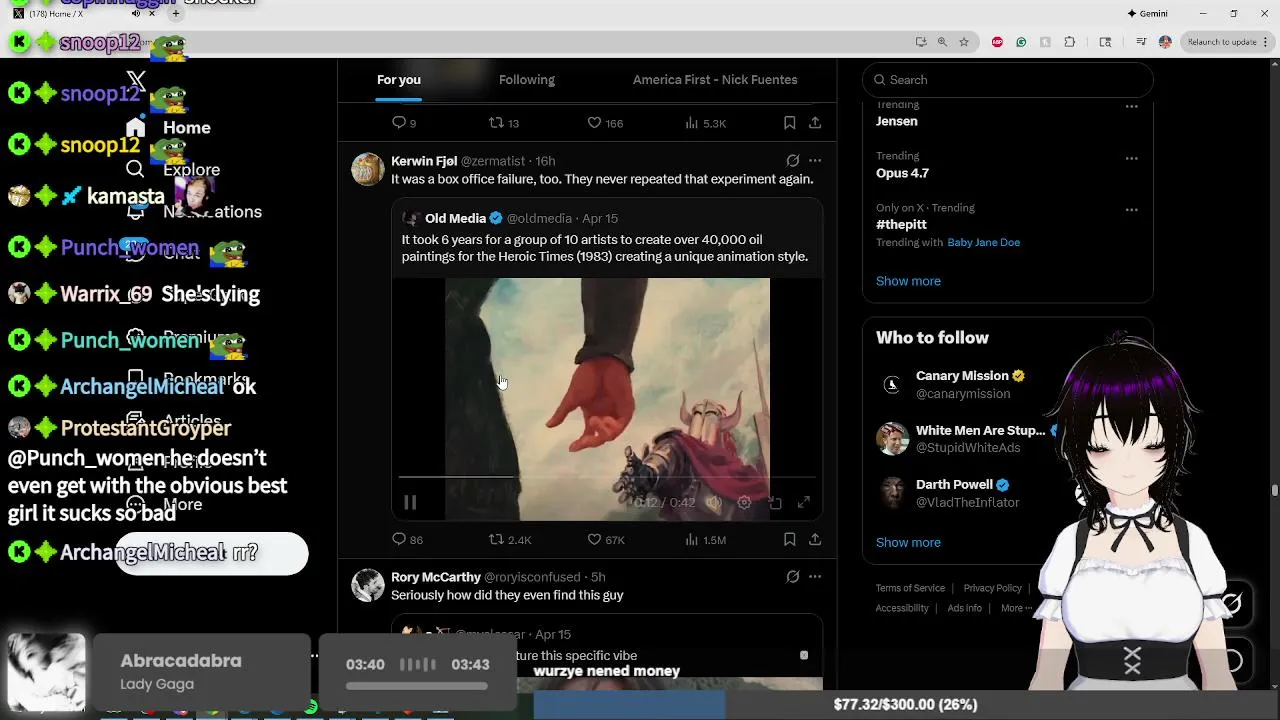The image size is (1280, 720).
Task: Open Chrome zoom magnifier icon
Action: (942, 42)
